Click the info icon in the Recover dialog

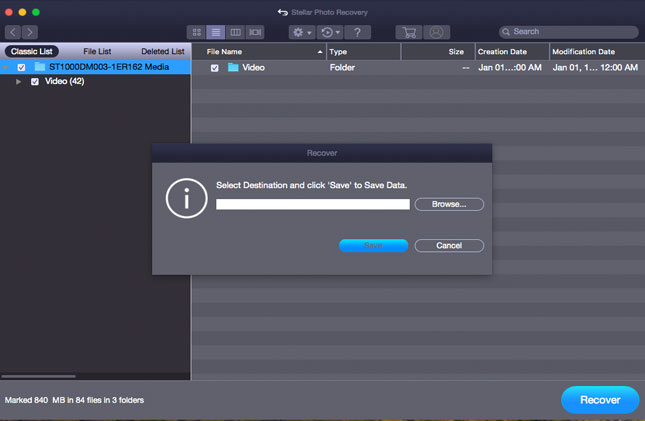click(x=186, y=198)
